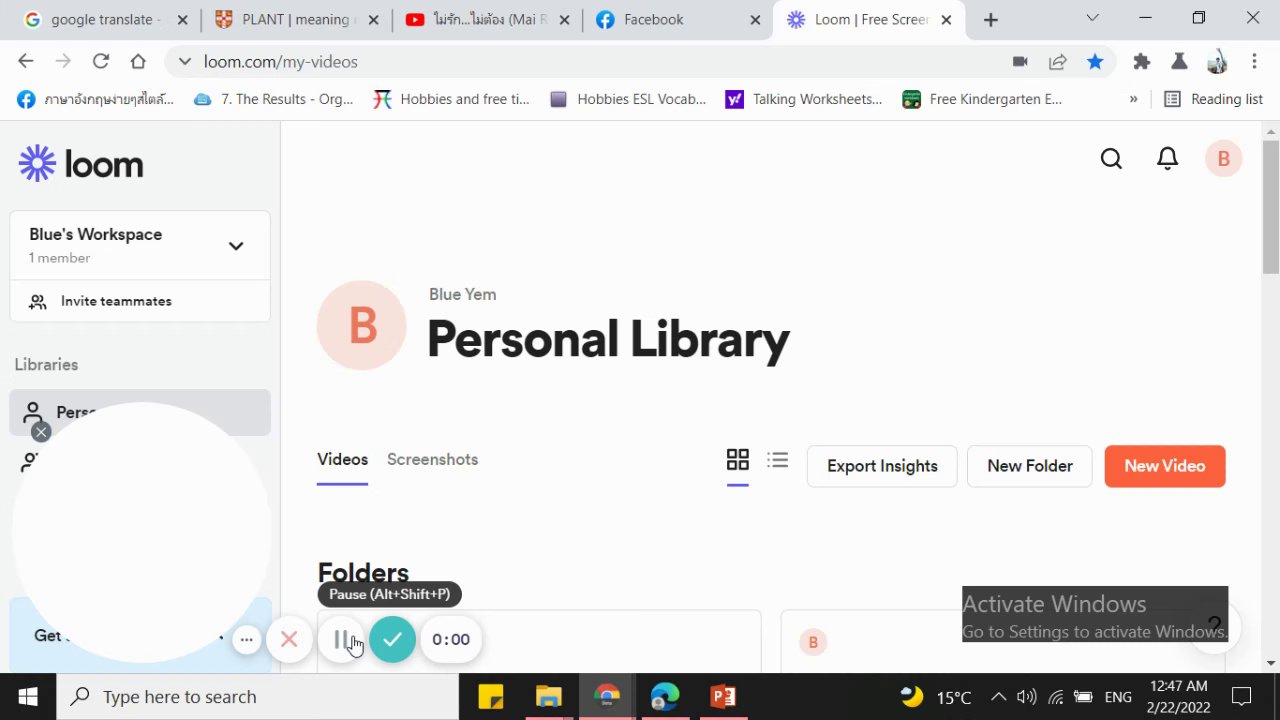This screenshot has width=1280, height=720.
Task: Switch to the YouTube Mai Rak tab
Action: pyautogui.click(x=488, y=20)
